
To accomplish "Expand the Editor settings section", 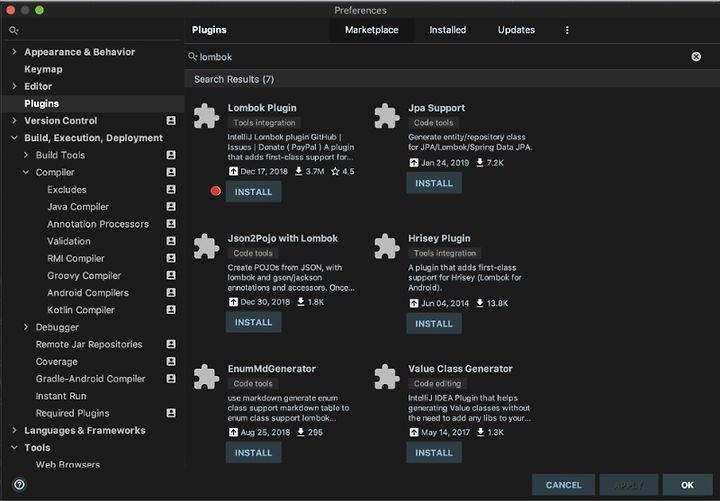I will 14,86.
